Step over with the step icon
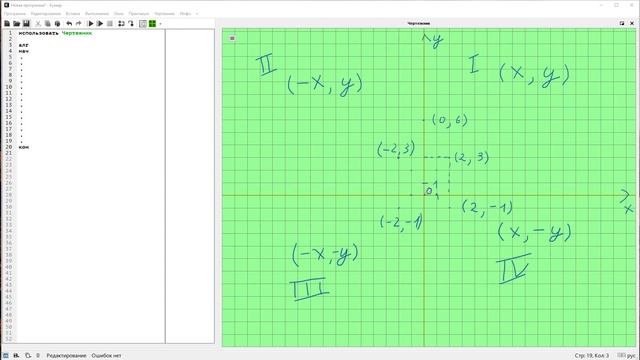The height and width of the screenshot is (360, 640). point(121,24)
